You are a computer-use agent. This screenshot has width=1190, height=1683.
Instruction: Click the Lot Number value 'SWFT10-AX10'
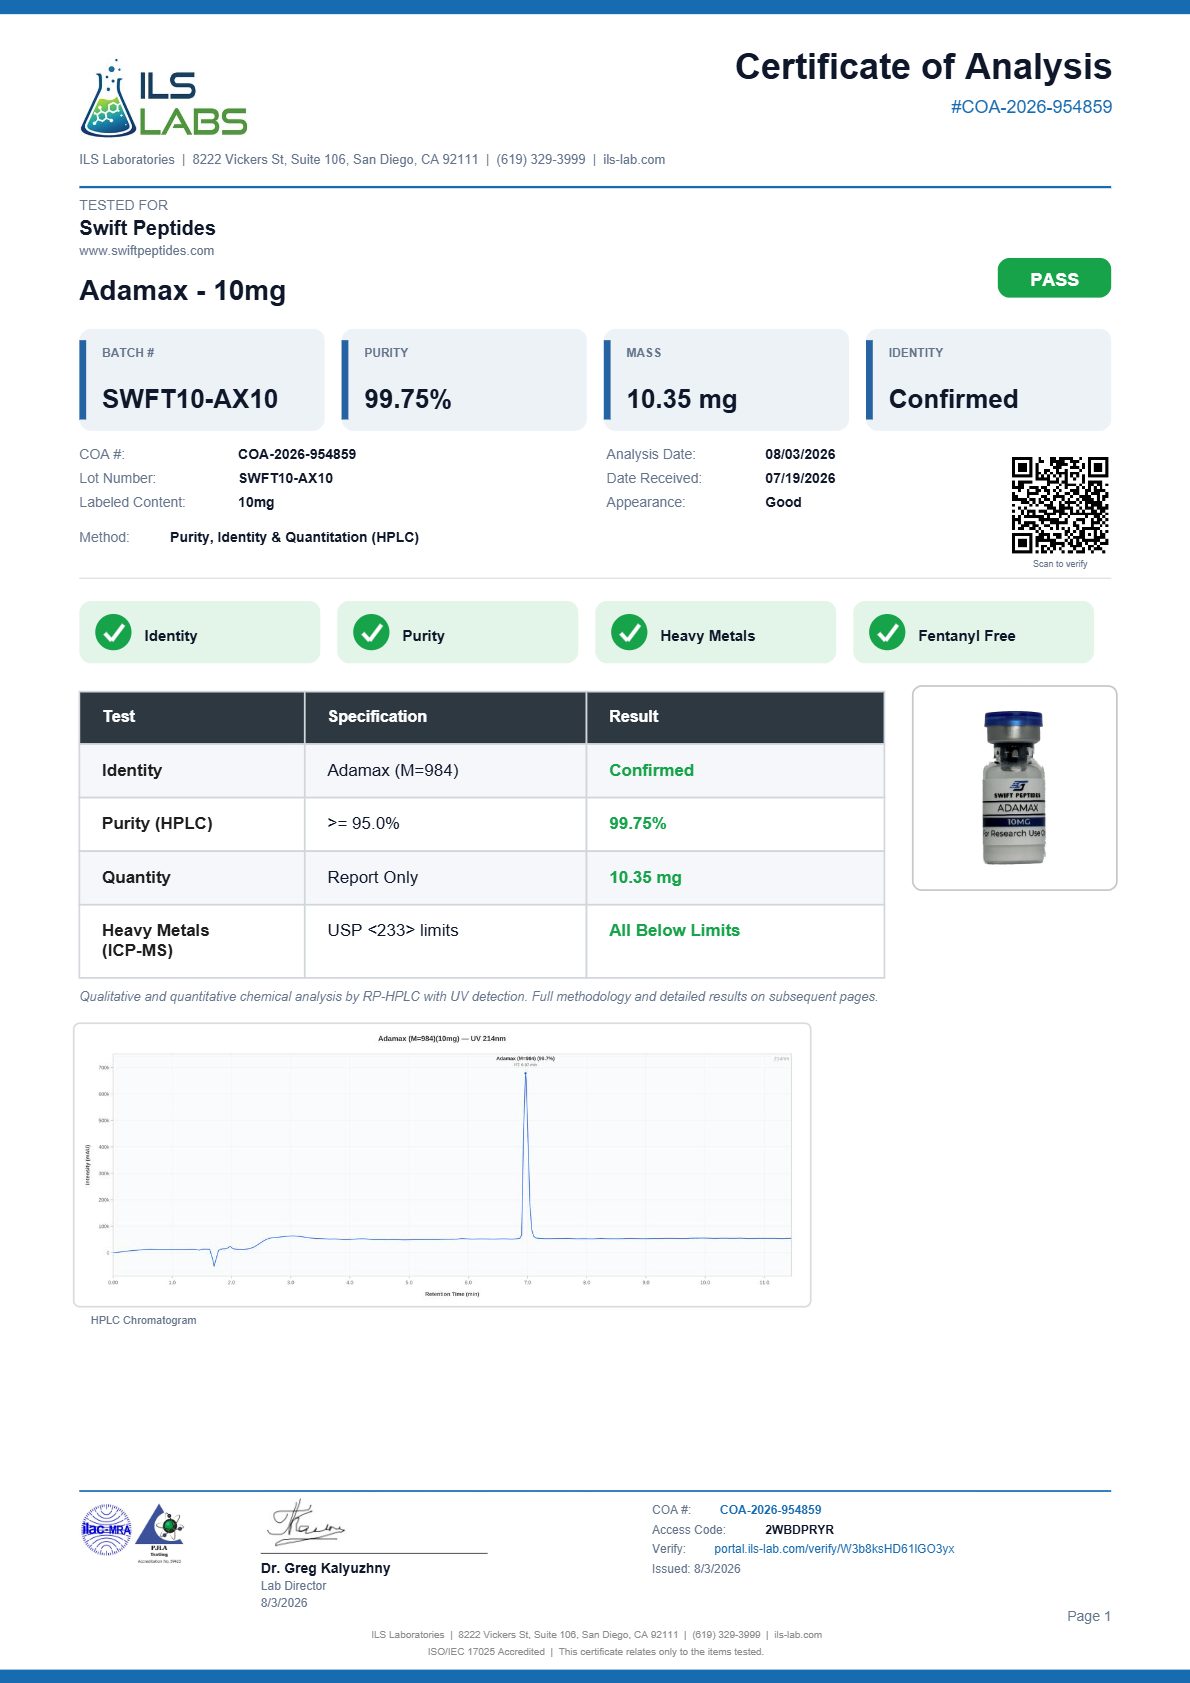point(285,479)
